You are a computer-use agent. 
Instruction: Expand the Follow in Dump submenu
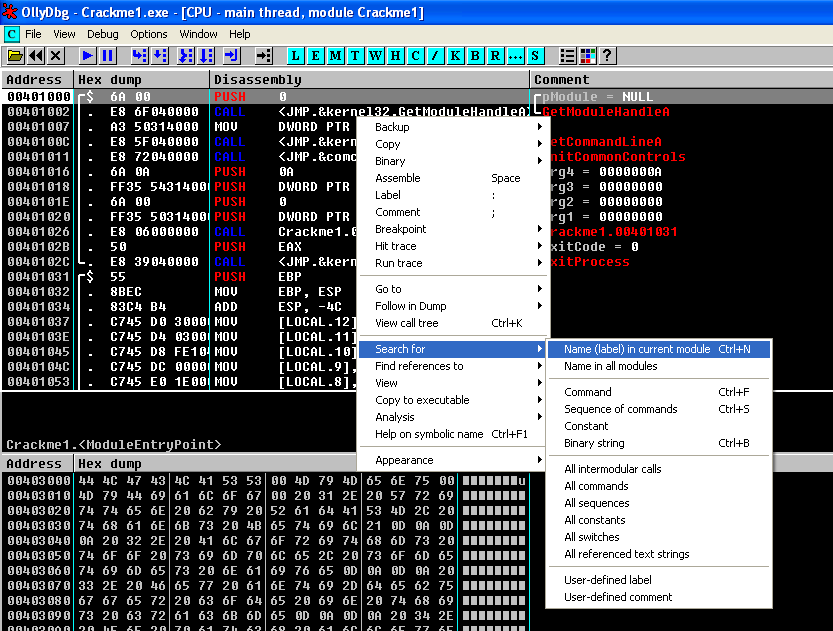click(x=453, y=306)
